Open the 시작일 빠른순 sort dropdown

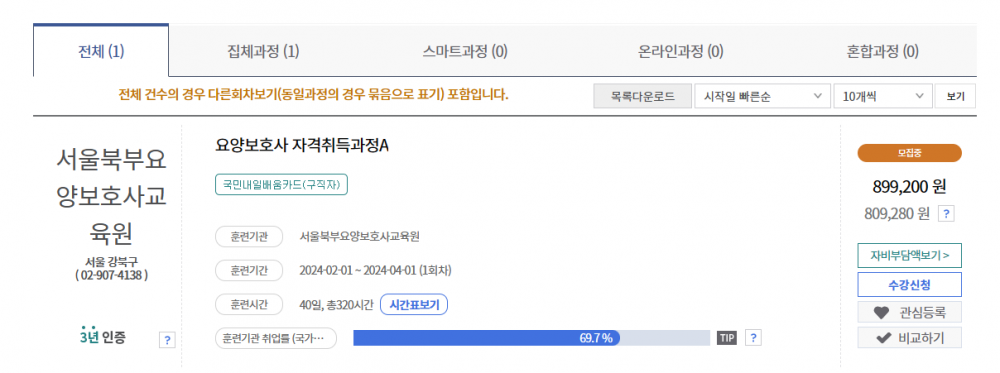point(762,97)
